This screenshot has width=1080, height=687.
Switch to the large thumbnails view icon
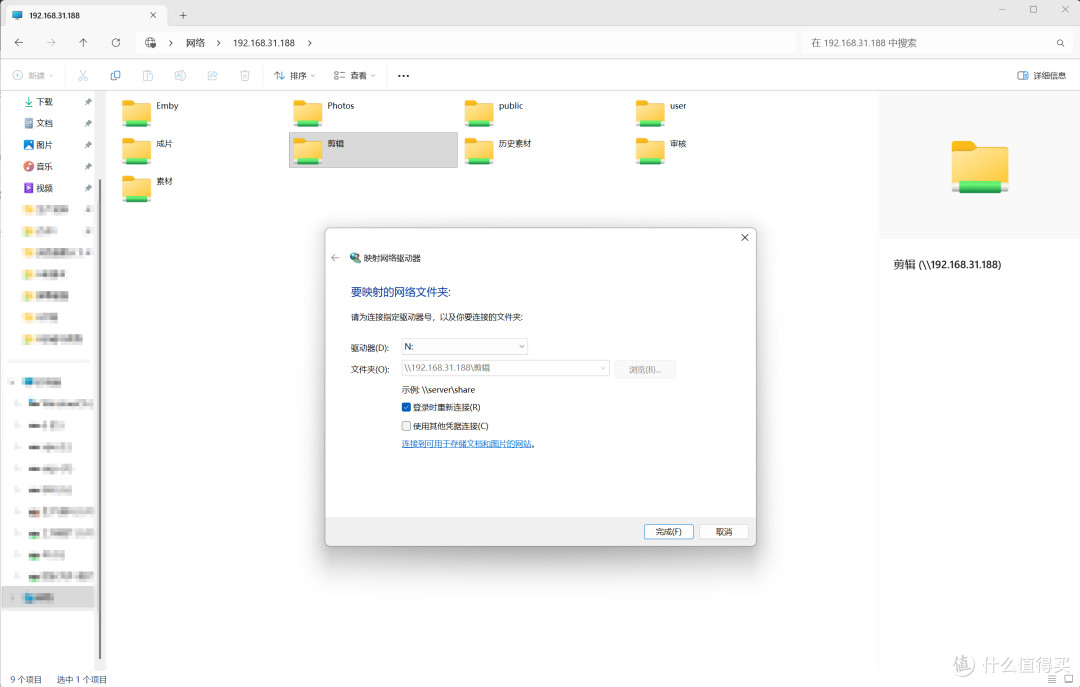(x=1069, y=679)
